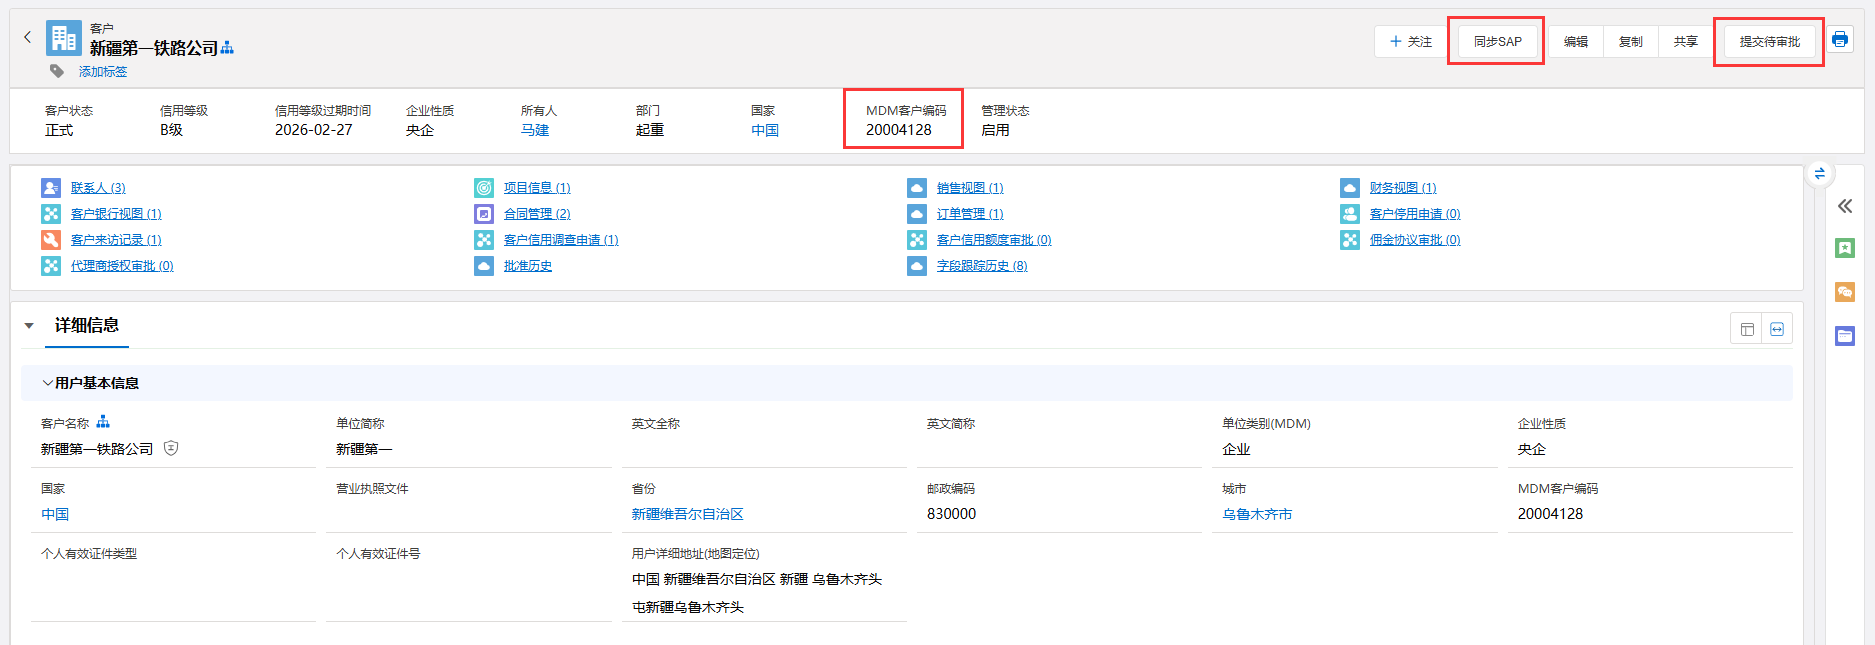Click the hierarchy icon beside company title

tap(227, 48)
